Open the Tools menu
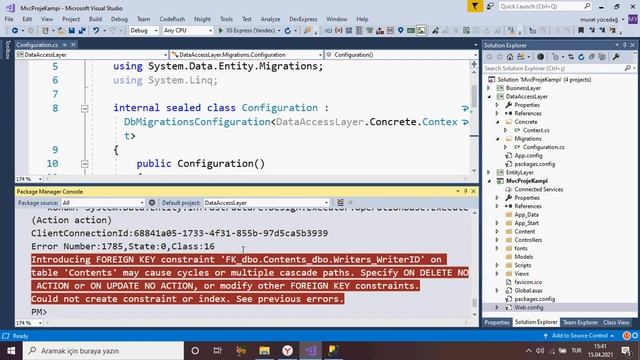 (226, 19)
